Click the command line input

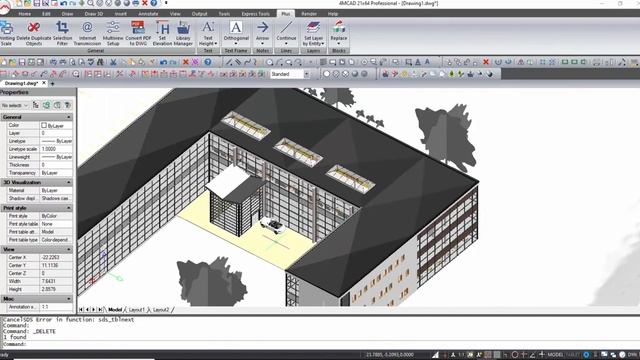pyautogui.click(x=320, y=344)
